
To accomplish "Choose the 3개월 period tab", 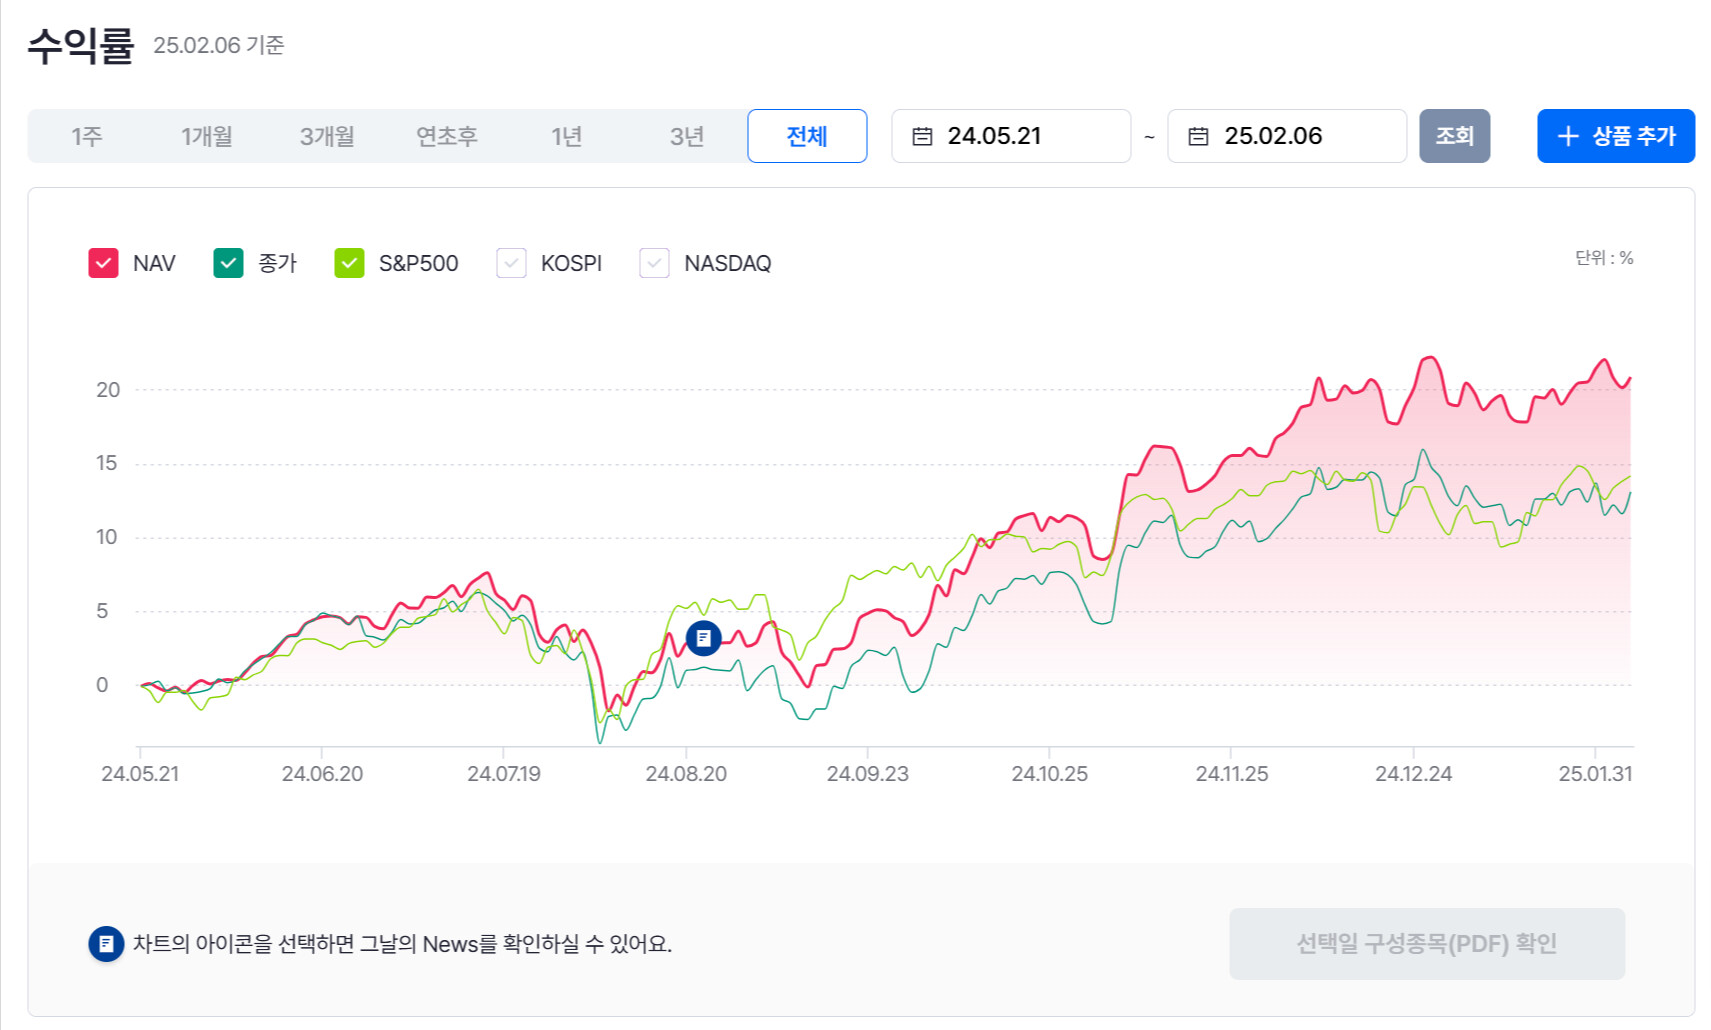I will tap(327, 136).
